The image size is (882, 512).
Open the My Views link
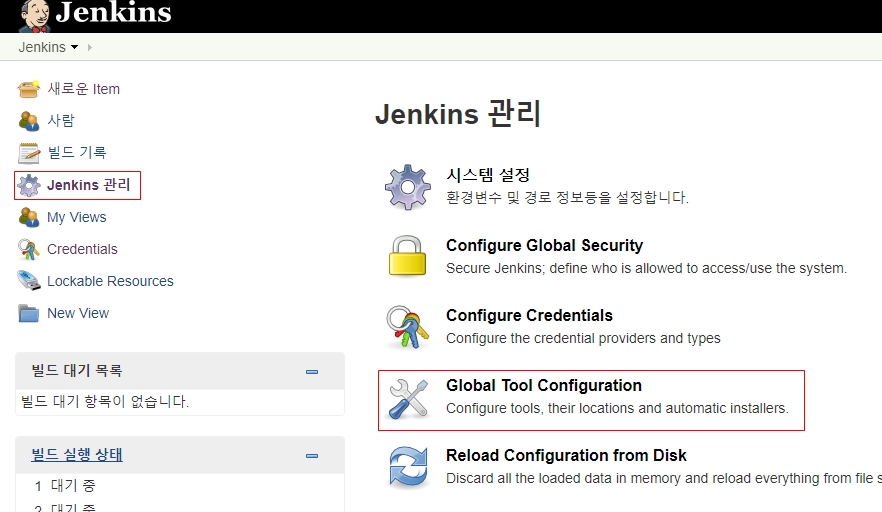tap(76, 217)
